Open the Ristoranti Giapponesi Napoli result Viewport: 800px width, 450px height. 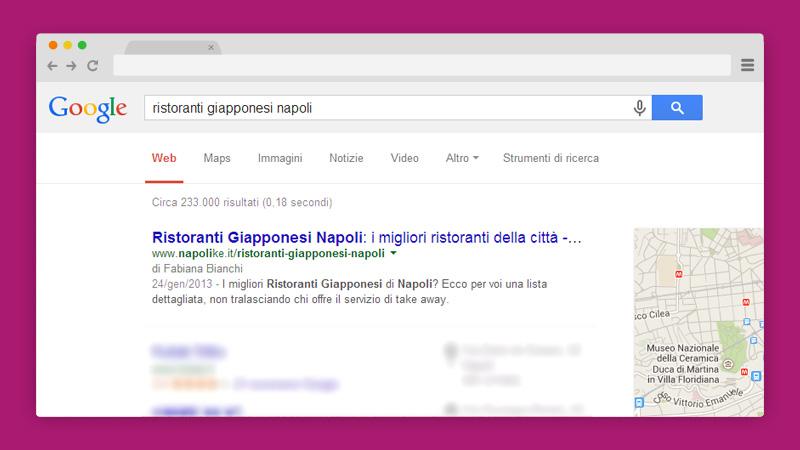(x=366, y=238)
